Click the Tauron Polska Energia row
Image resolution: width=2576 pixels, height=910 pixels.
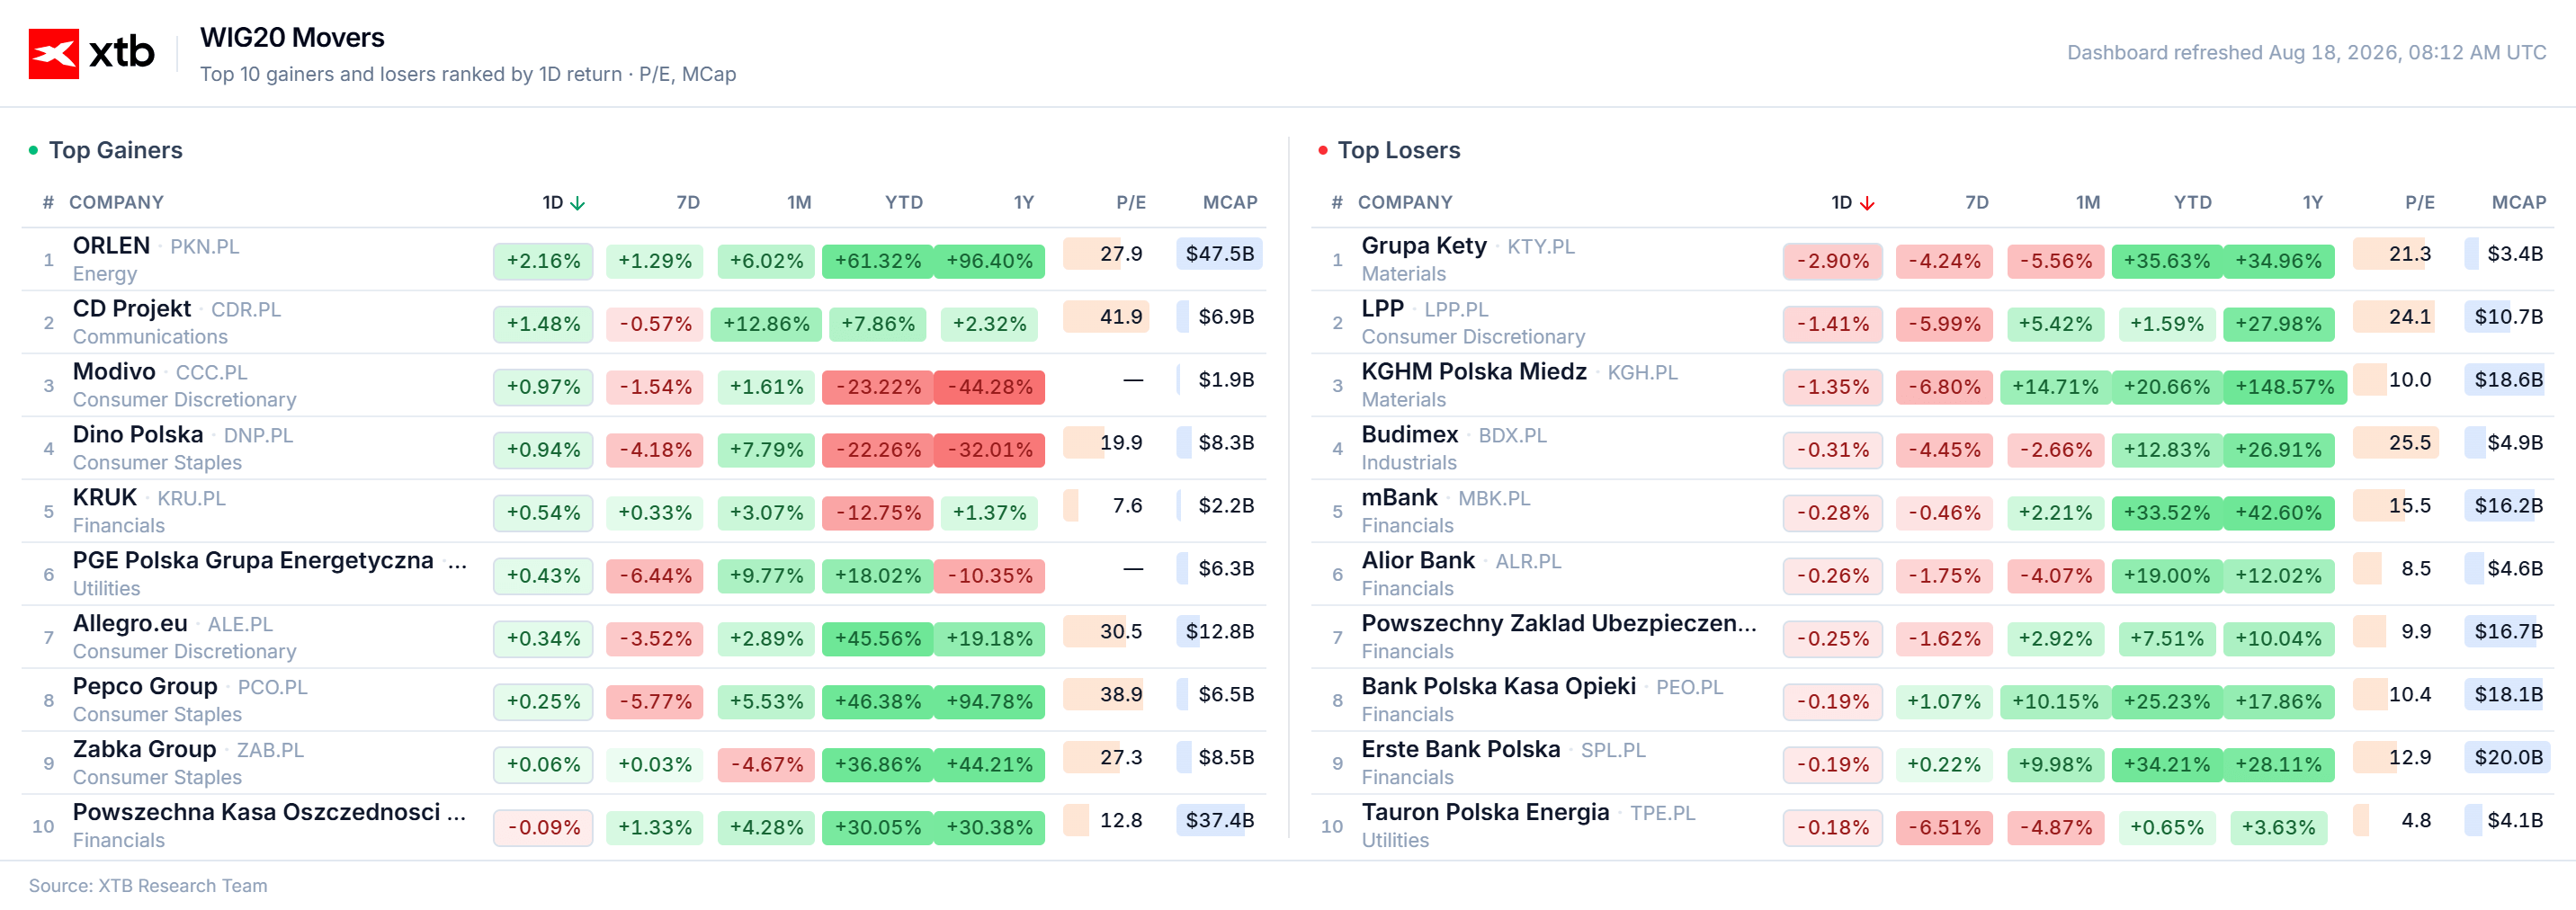[1932, 825]
